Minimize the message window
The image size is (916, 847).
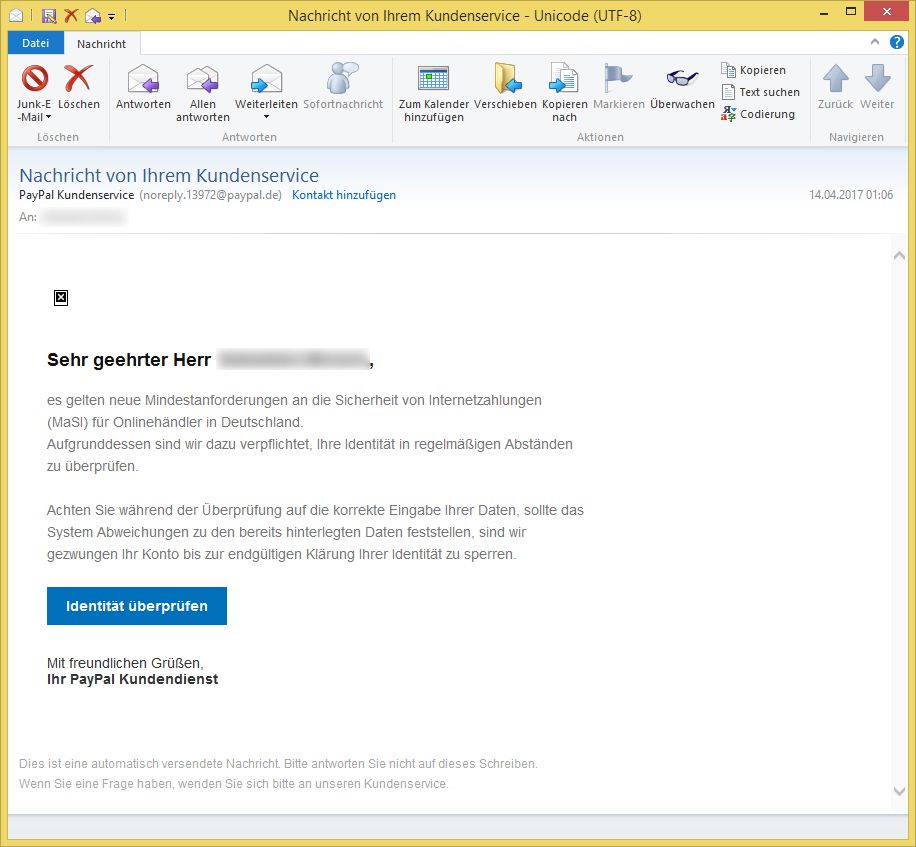pos(824,13)
